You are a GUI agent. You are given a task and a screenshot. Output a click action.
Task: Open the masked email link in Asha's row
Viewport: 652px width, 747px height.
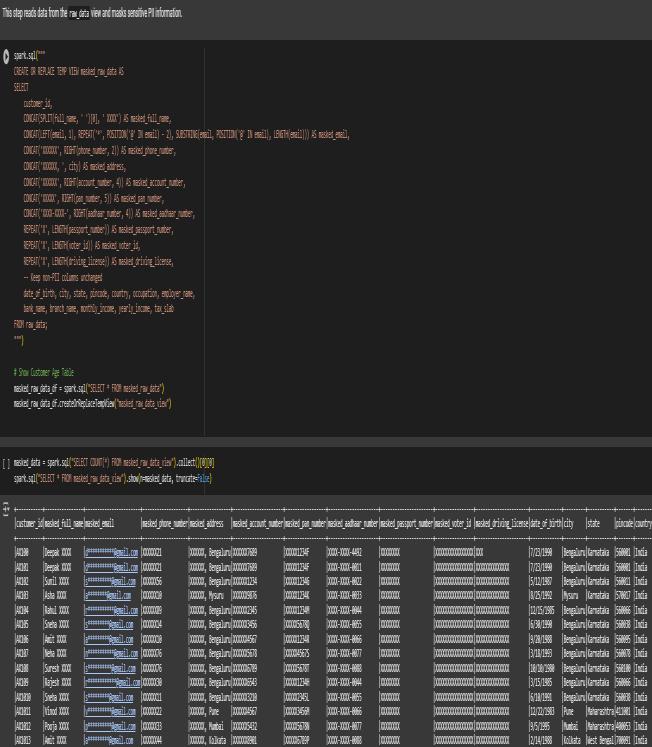[108, 596]
